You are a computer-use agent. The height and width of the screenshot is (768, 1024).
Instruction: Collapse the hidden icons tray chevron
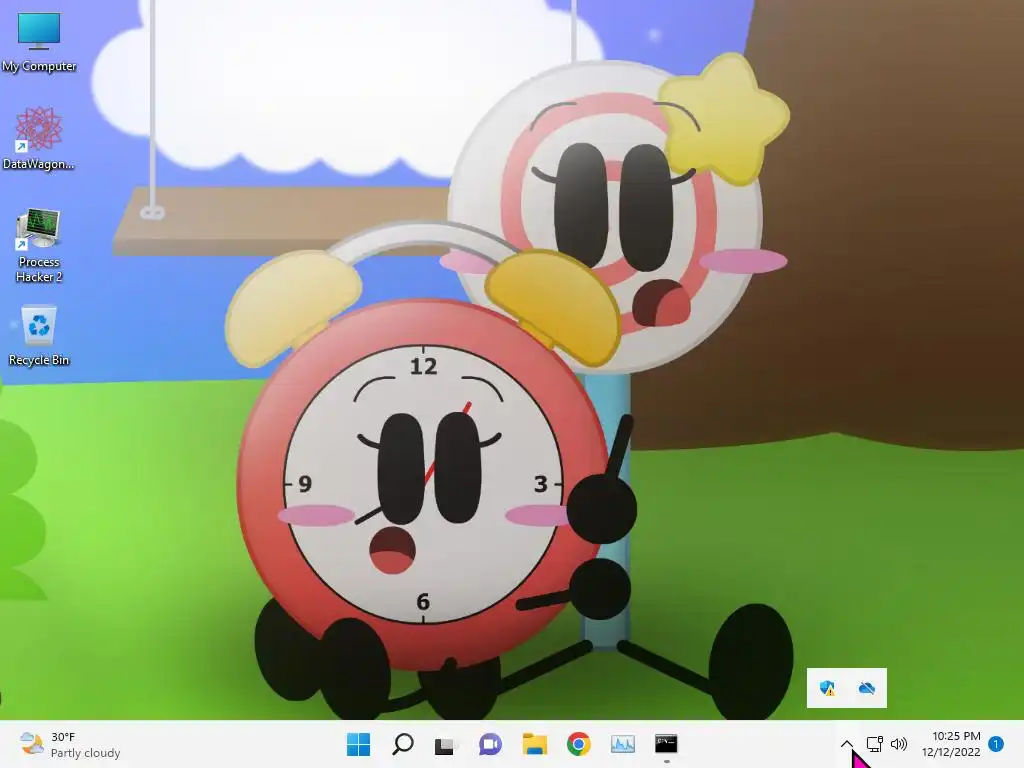click(x=846, y=744)
